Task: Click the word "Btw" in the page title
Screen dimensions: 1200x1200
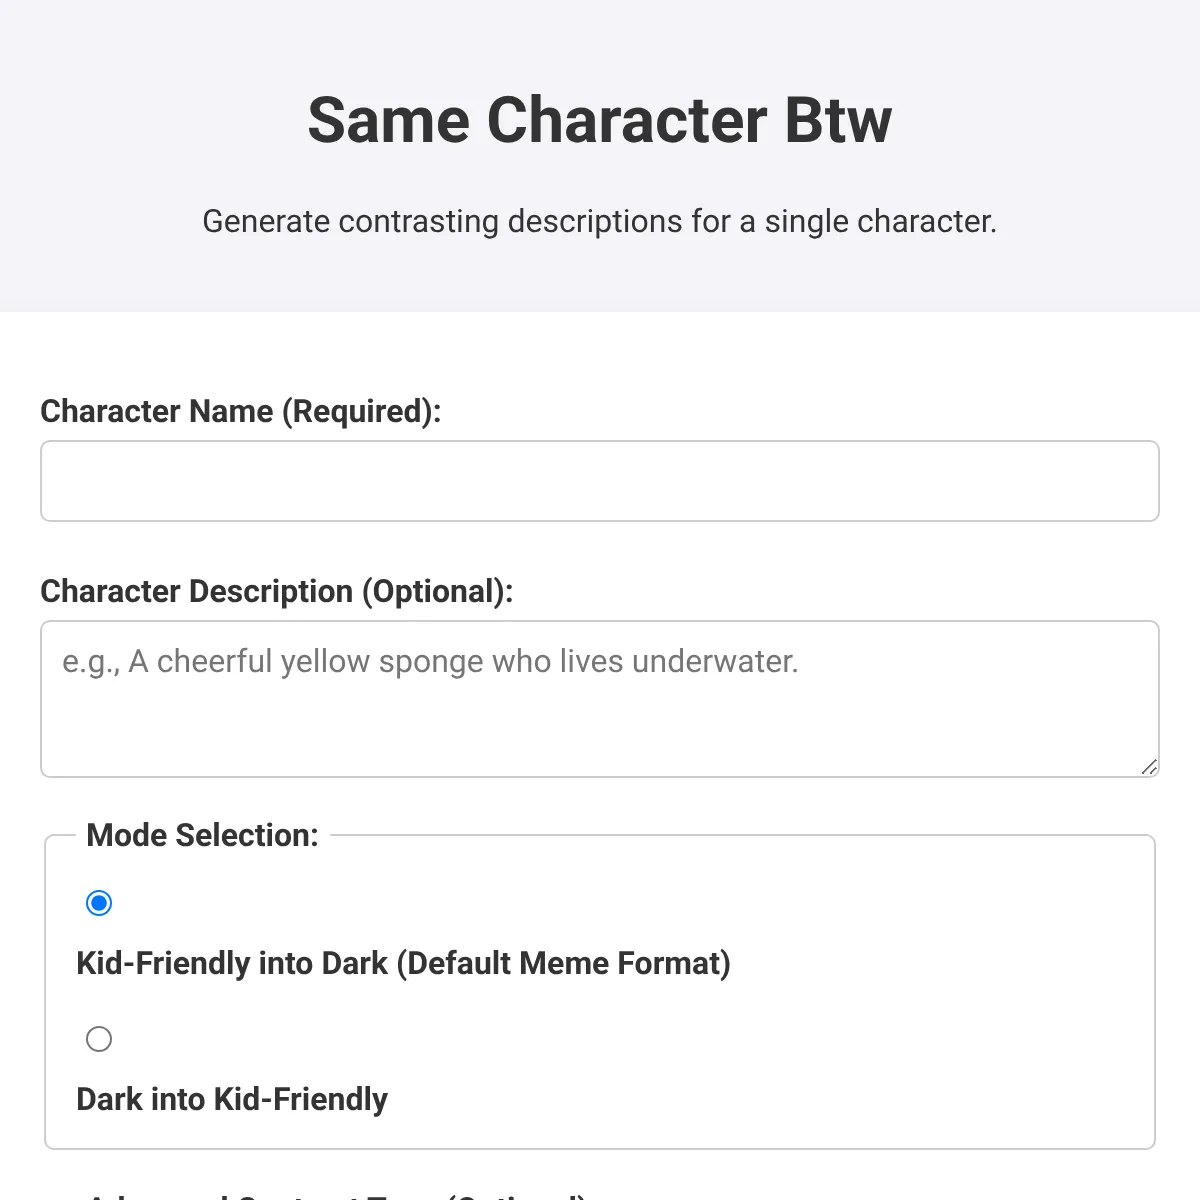Action: pyautogui.click(x=838, y=120)
